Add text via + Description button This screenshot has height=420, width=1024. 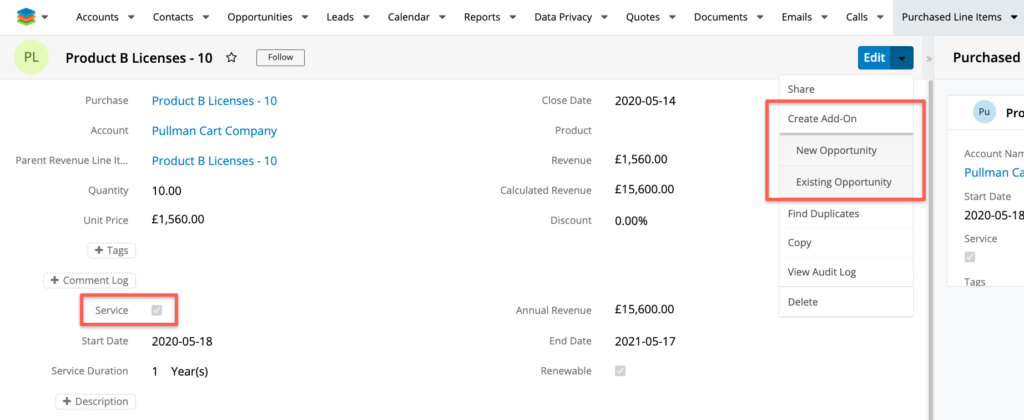click(96, 401)
